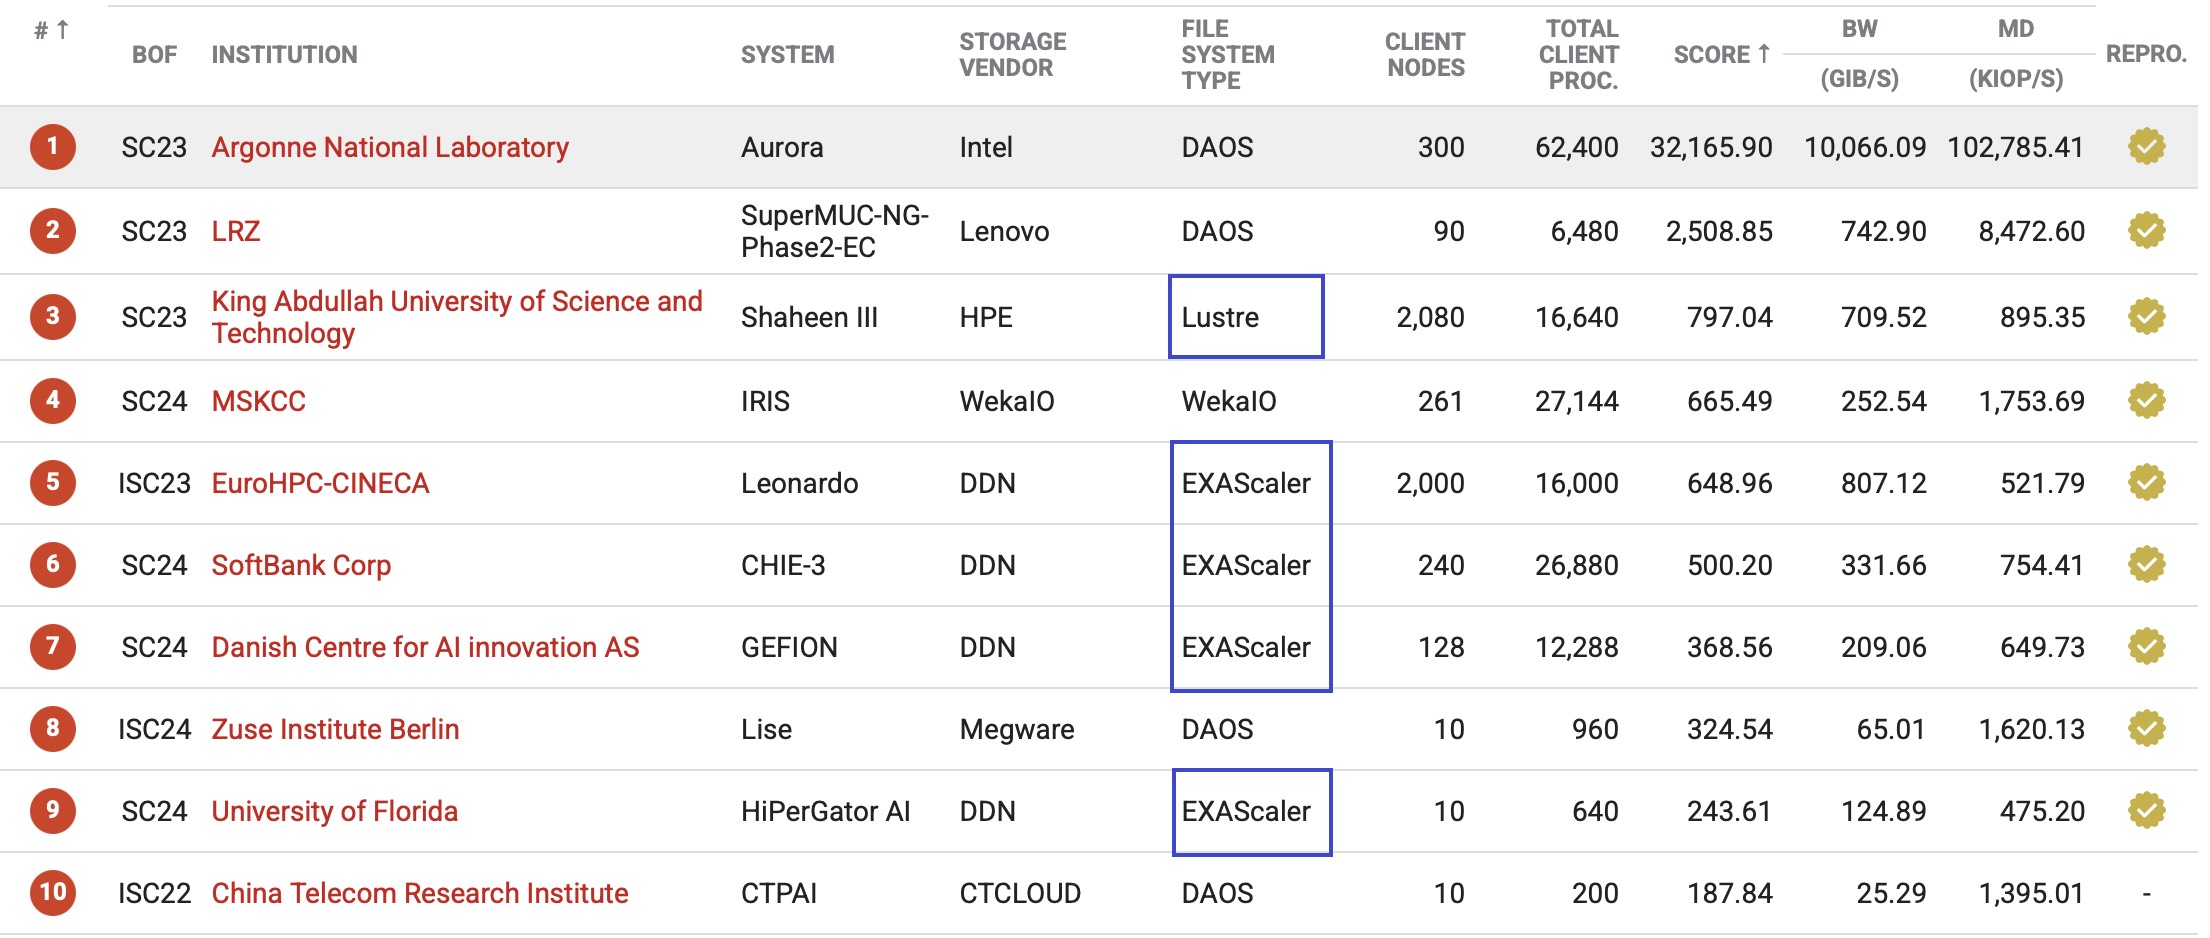Click reproducibility badge for LRZ row

click(2146, 231)
